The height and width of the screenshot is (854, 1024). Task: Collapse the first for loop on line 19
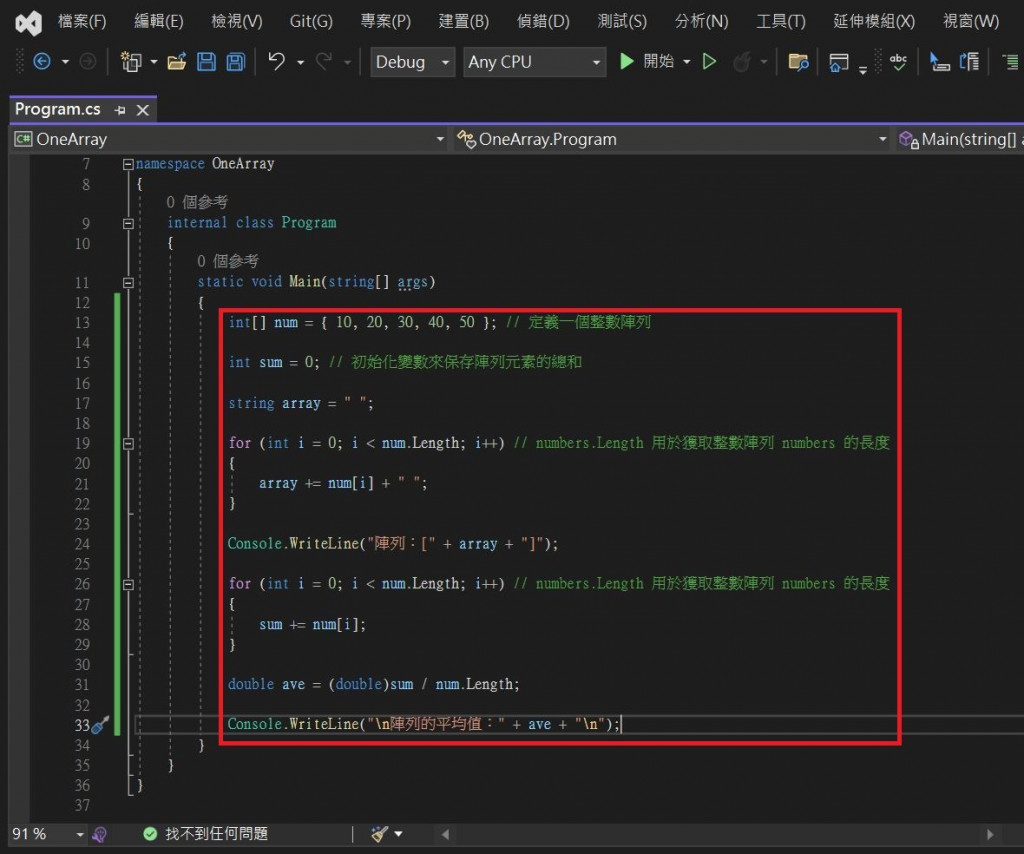click(x=128, y=444)
